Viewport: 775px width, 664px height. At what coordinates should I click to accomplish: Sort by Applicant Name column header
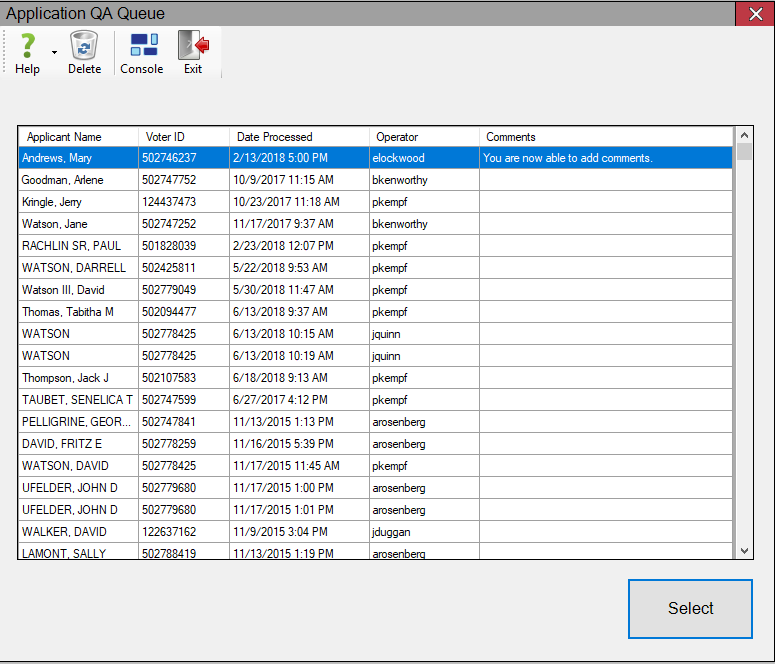pyautogui.click(x=78, y=137)
